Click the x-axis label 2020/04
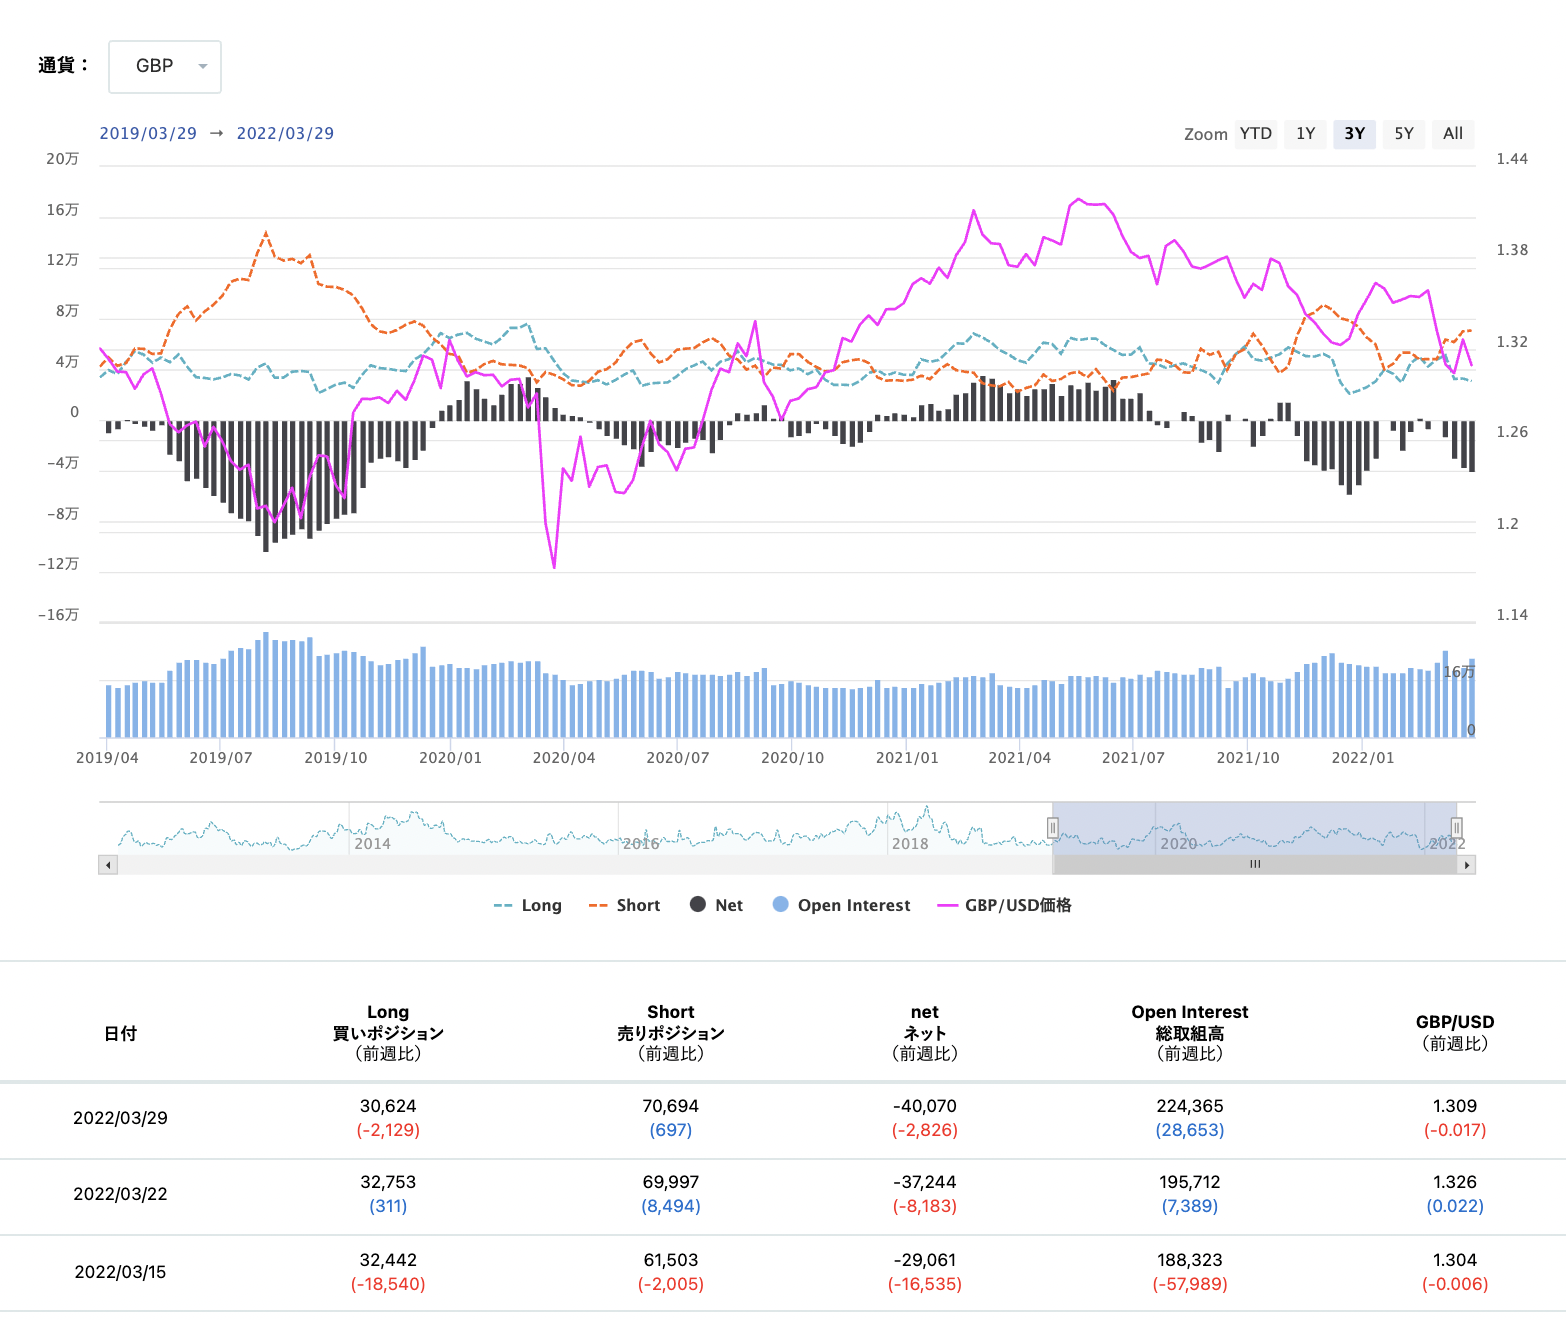 click(x=564, y=758)
